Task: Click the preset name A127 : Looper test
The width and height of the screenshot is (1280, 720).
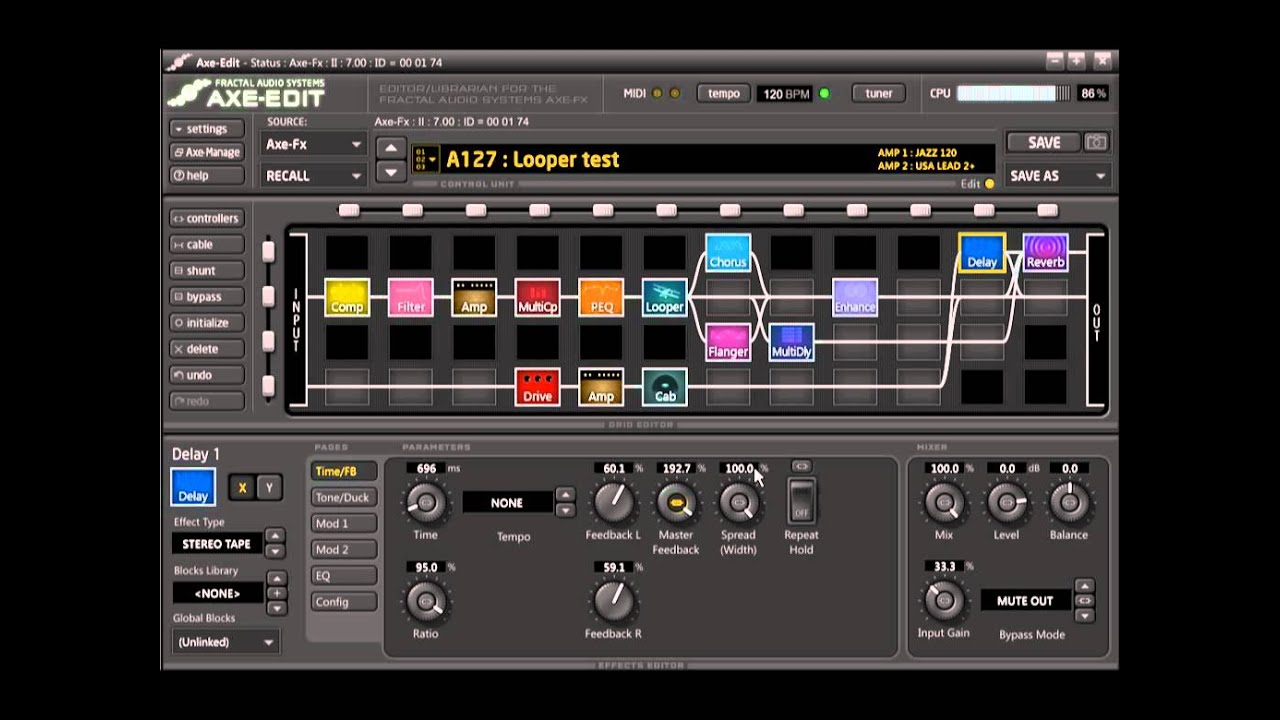Action: 533,159
